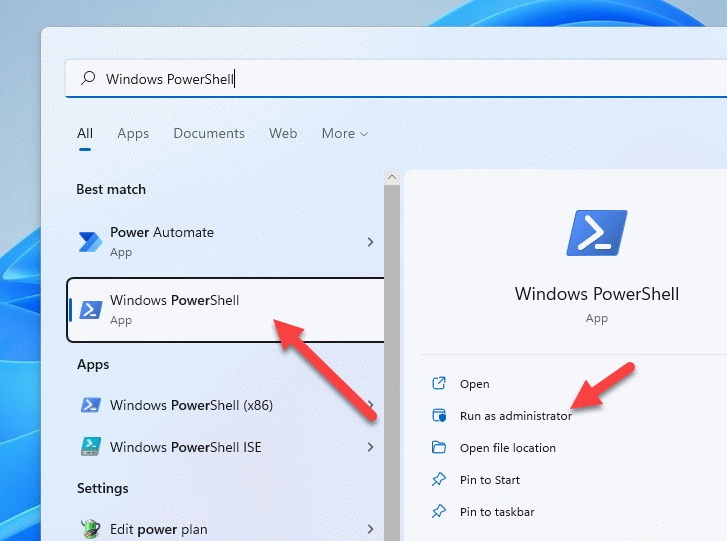Click the Windows PowerShell ISE icon
The image size is (727, 541).
pyautogui.click(x=91, y=446)
